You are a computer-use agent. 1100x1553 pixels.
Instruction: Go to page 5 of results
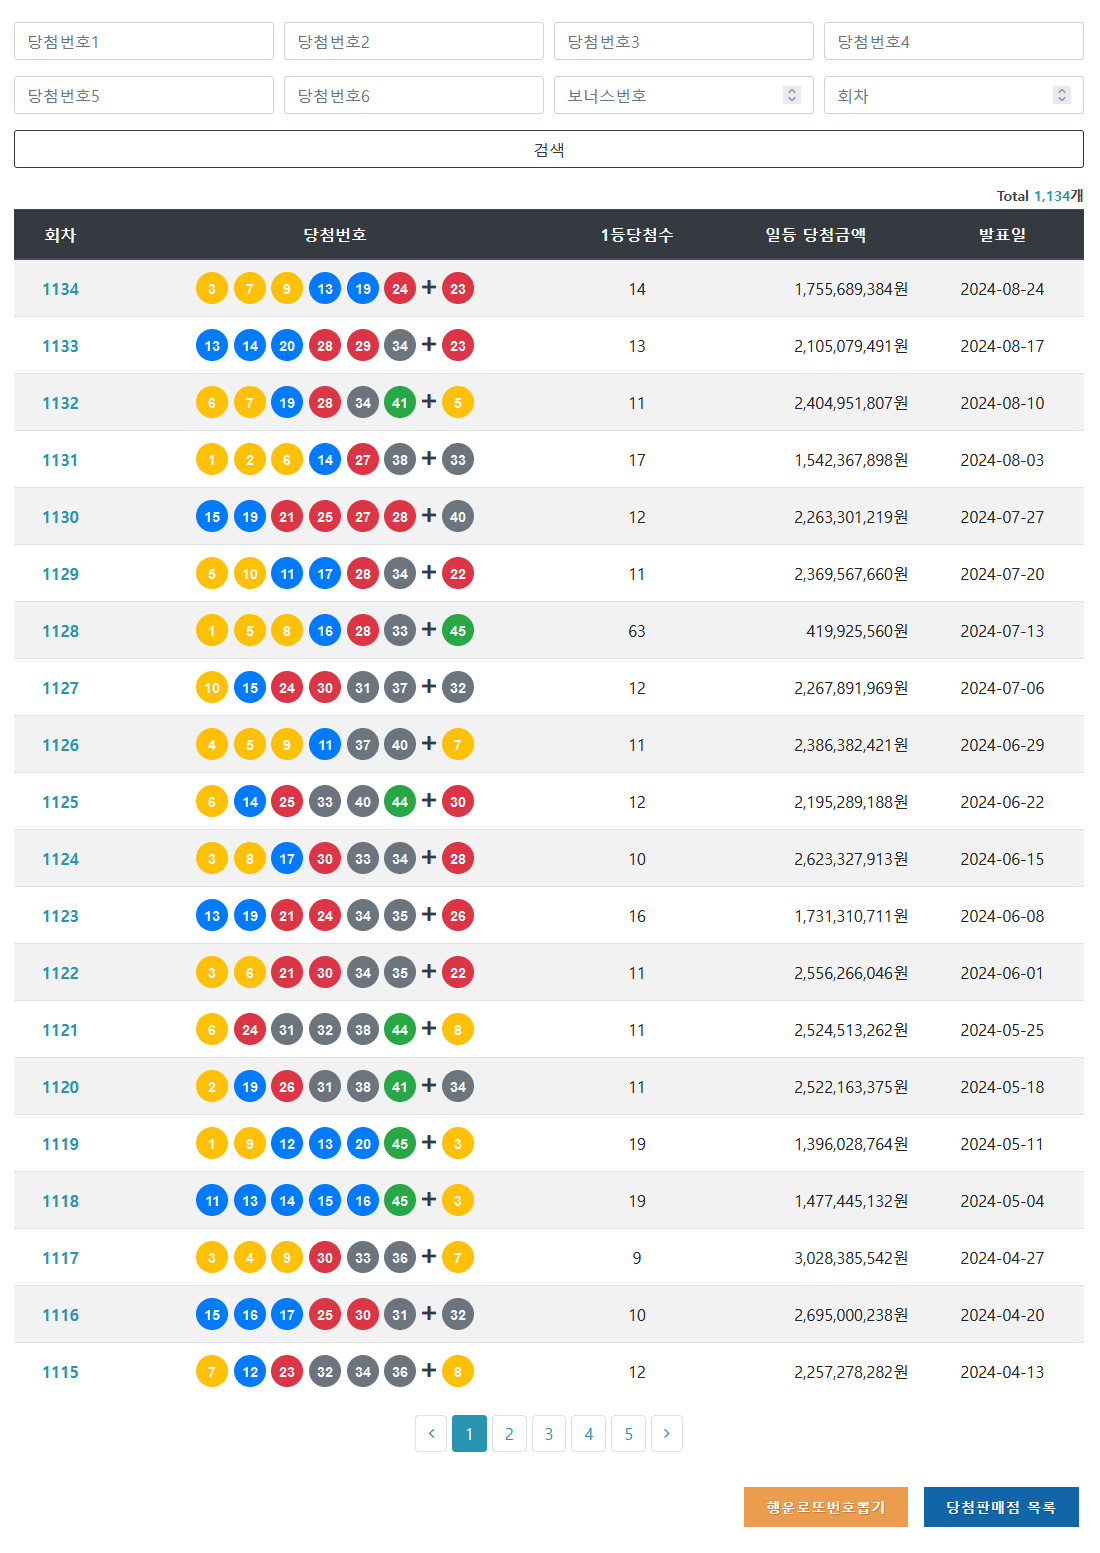[x=628, y=1433]
